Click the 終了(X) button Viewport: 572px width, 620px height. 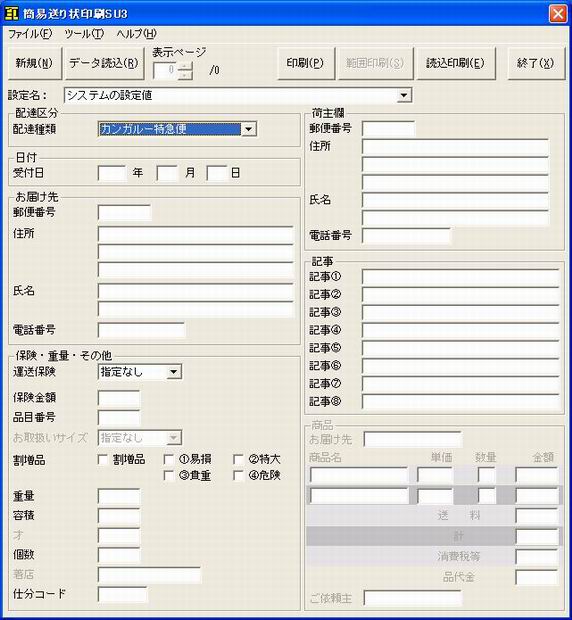(536, 63)
